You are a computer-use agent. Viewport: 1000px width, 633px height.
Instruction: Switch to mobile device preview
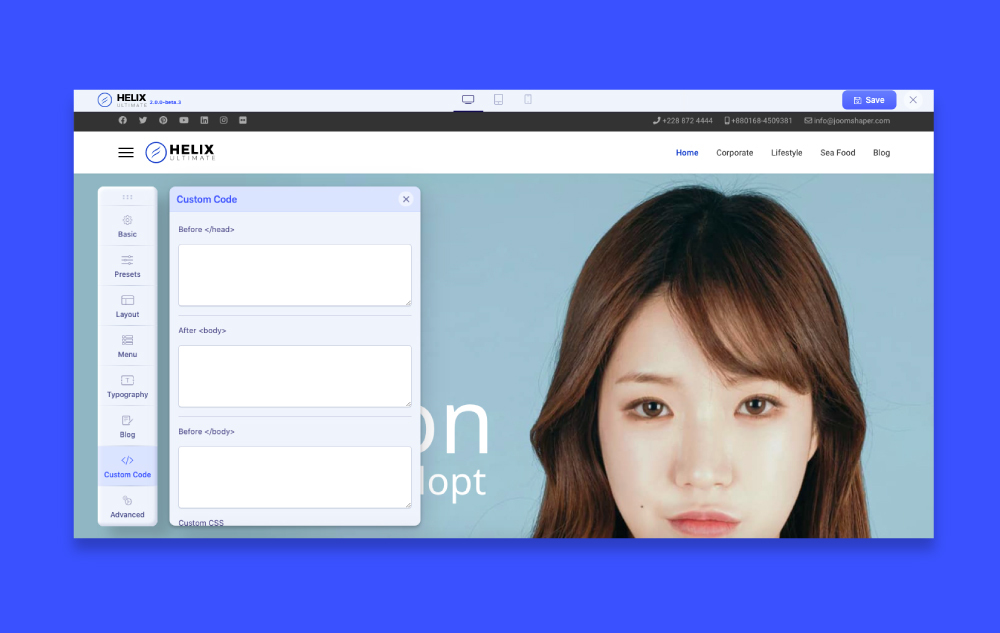(528, 99)
